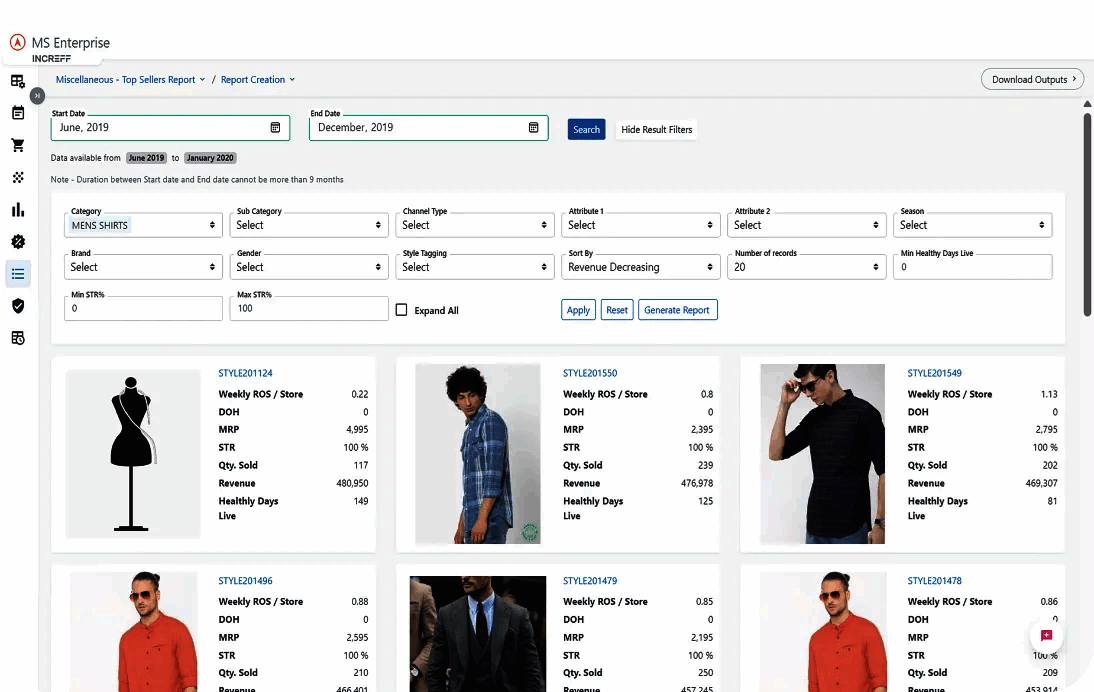Screen dimensions: 1094x692
Task: Click the Apply button
Action: [578, 310]
